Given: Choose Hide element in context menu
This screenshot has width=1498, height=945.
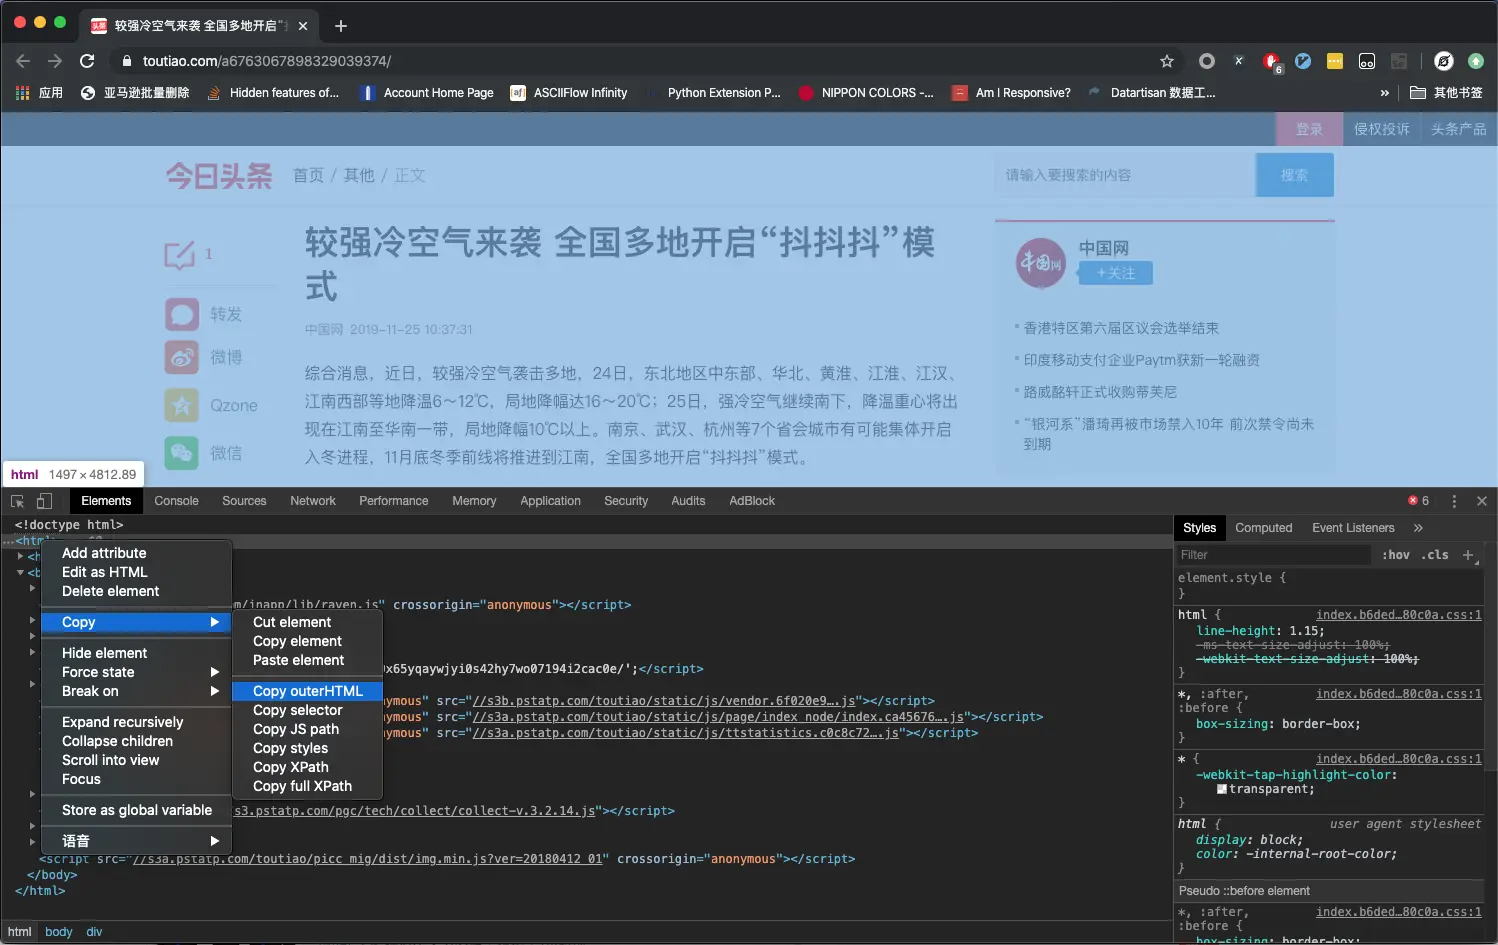Looking at the screenshot, I should pyautogui.click(x=136, y=653).
